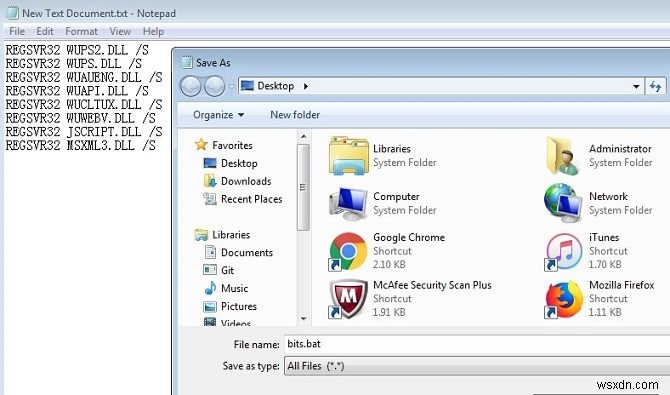The image size is (670, 395).
Task: Click the 'REGSVR32 WUPS2.DLL /S' line in Notepad
Action: pos(77,50)
